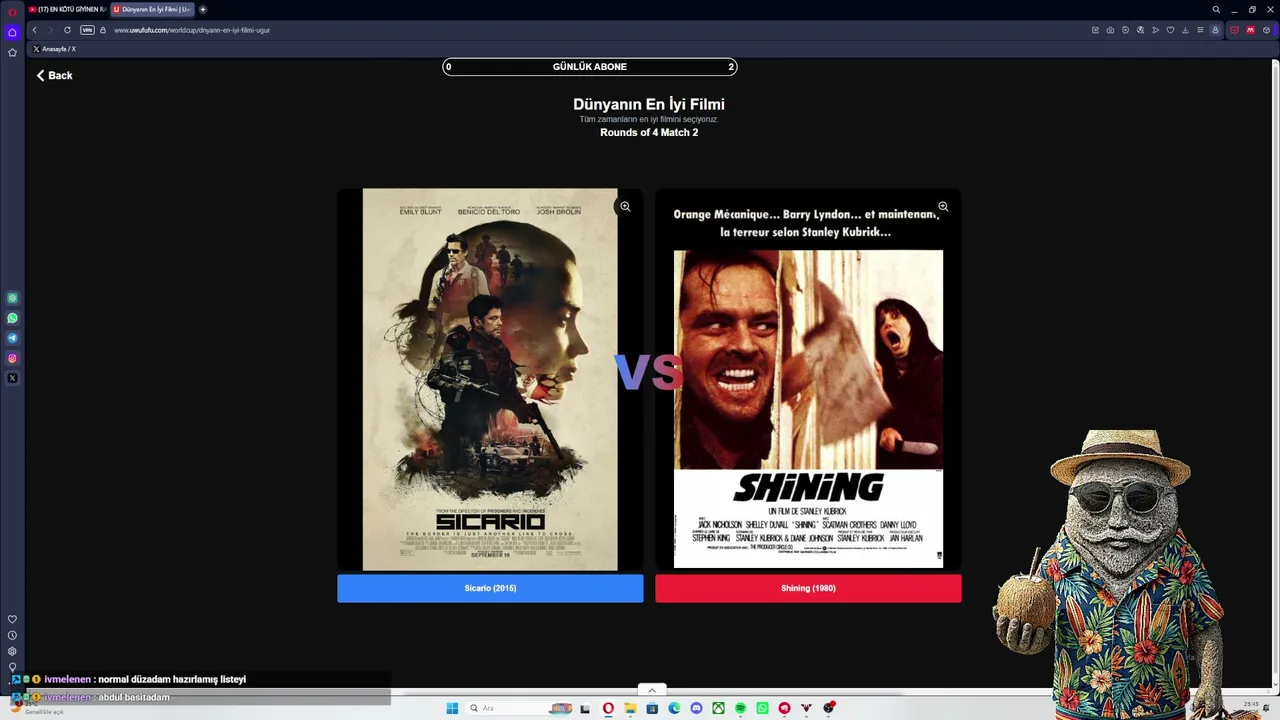Go back using the Back arrow link
Image resolution: width=1280 pixels, height=720 pixels.
[x=55, y=75]
